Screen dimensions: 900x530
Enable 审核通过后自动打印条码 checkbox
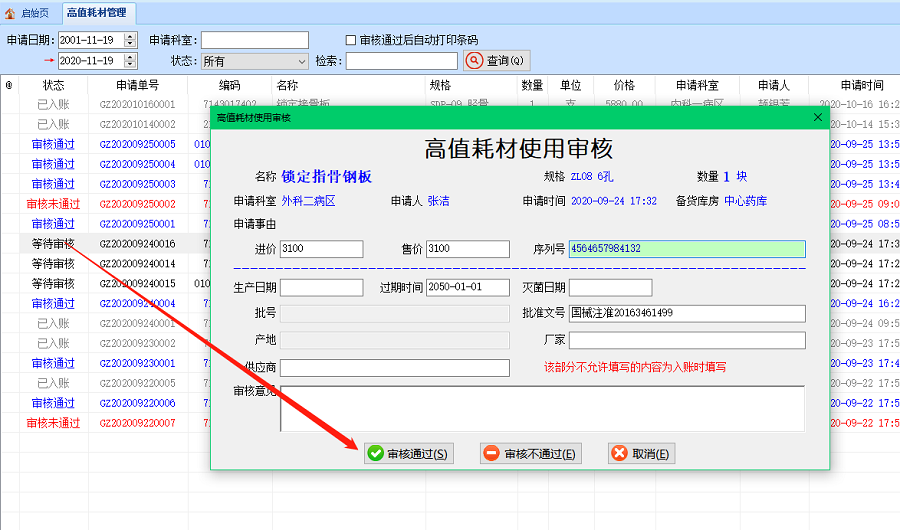click(x=351, y=40)
